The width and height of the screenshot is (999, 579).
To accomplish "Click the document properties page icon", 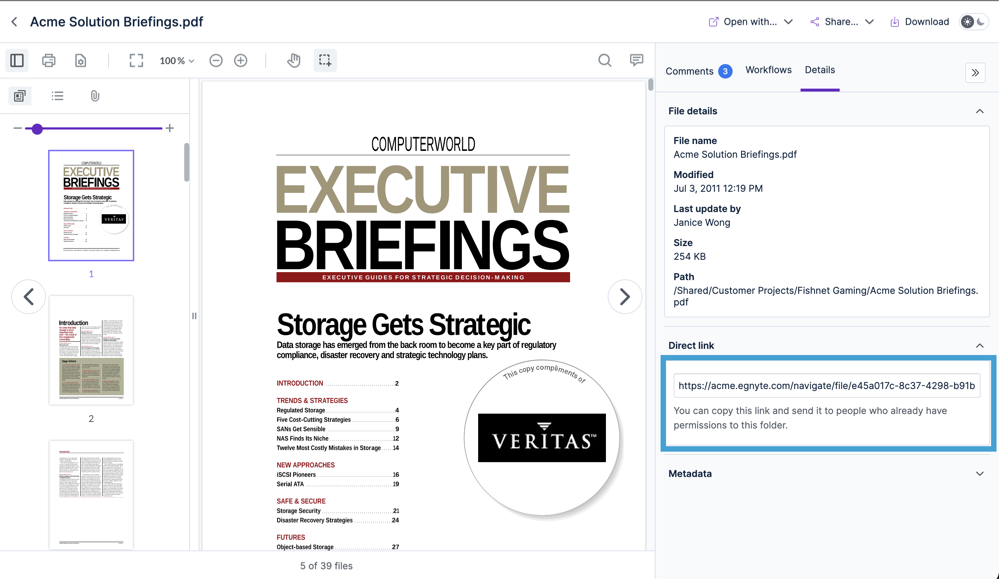I will tap(80, 61).
